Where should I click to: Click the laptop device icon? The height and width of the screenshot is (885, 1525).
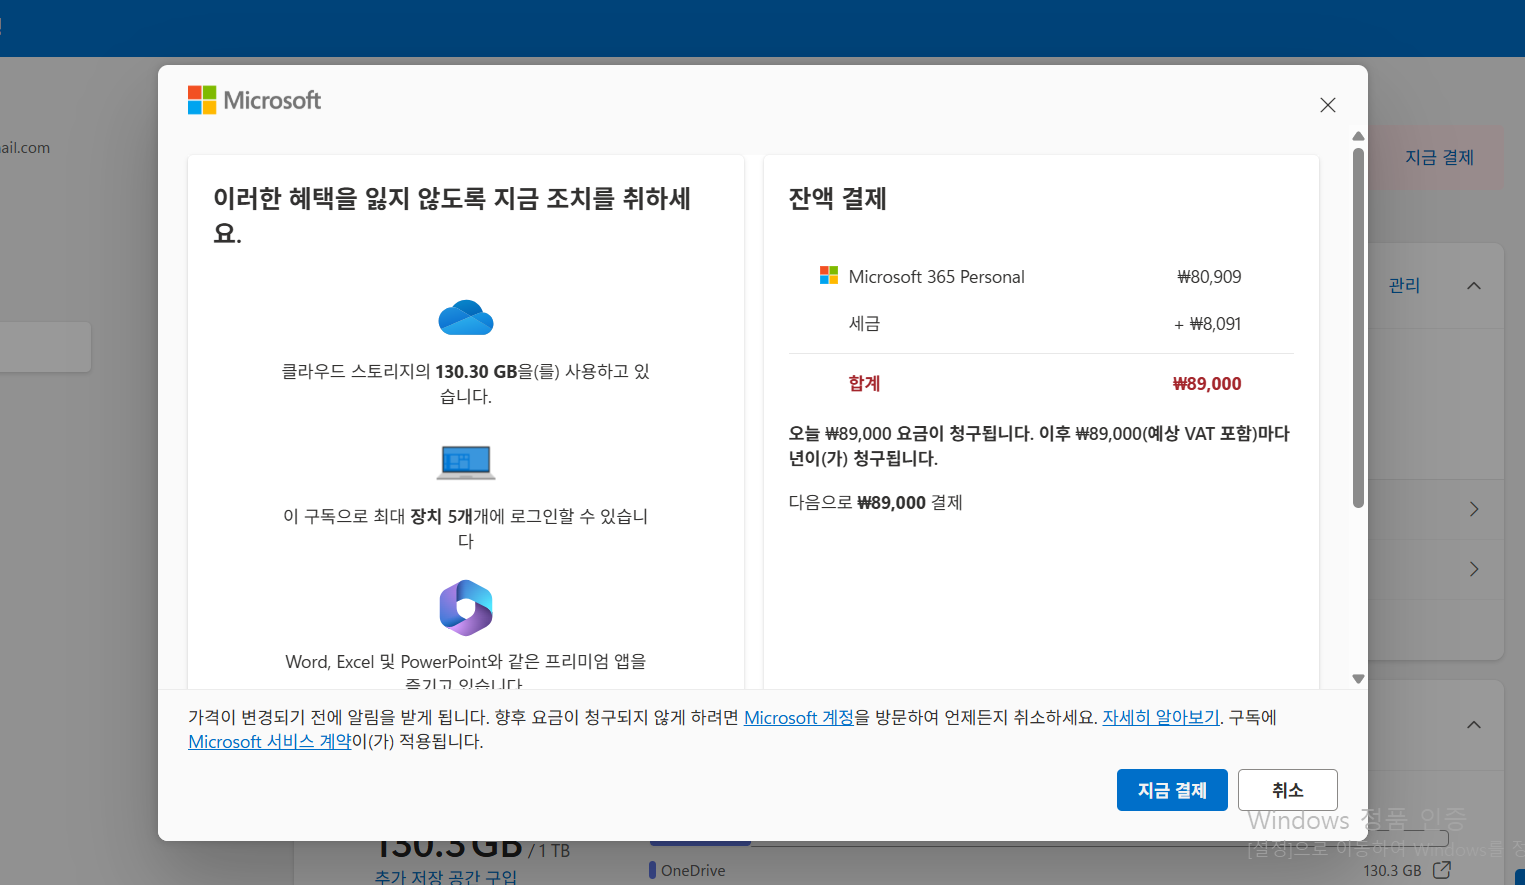pos(466,462)
